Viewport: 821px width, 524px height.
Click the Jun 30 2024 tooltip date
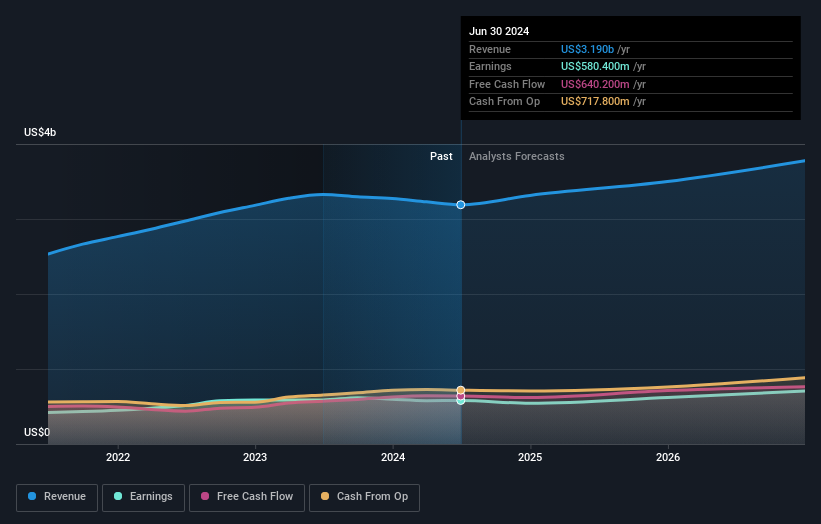pyautogui.click(x=498, y=31)
